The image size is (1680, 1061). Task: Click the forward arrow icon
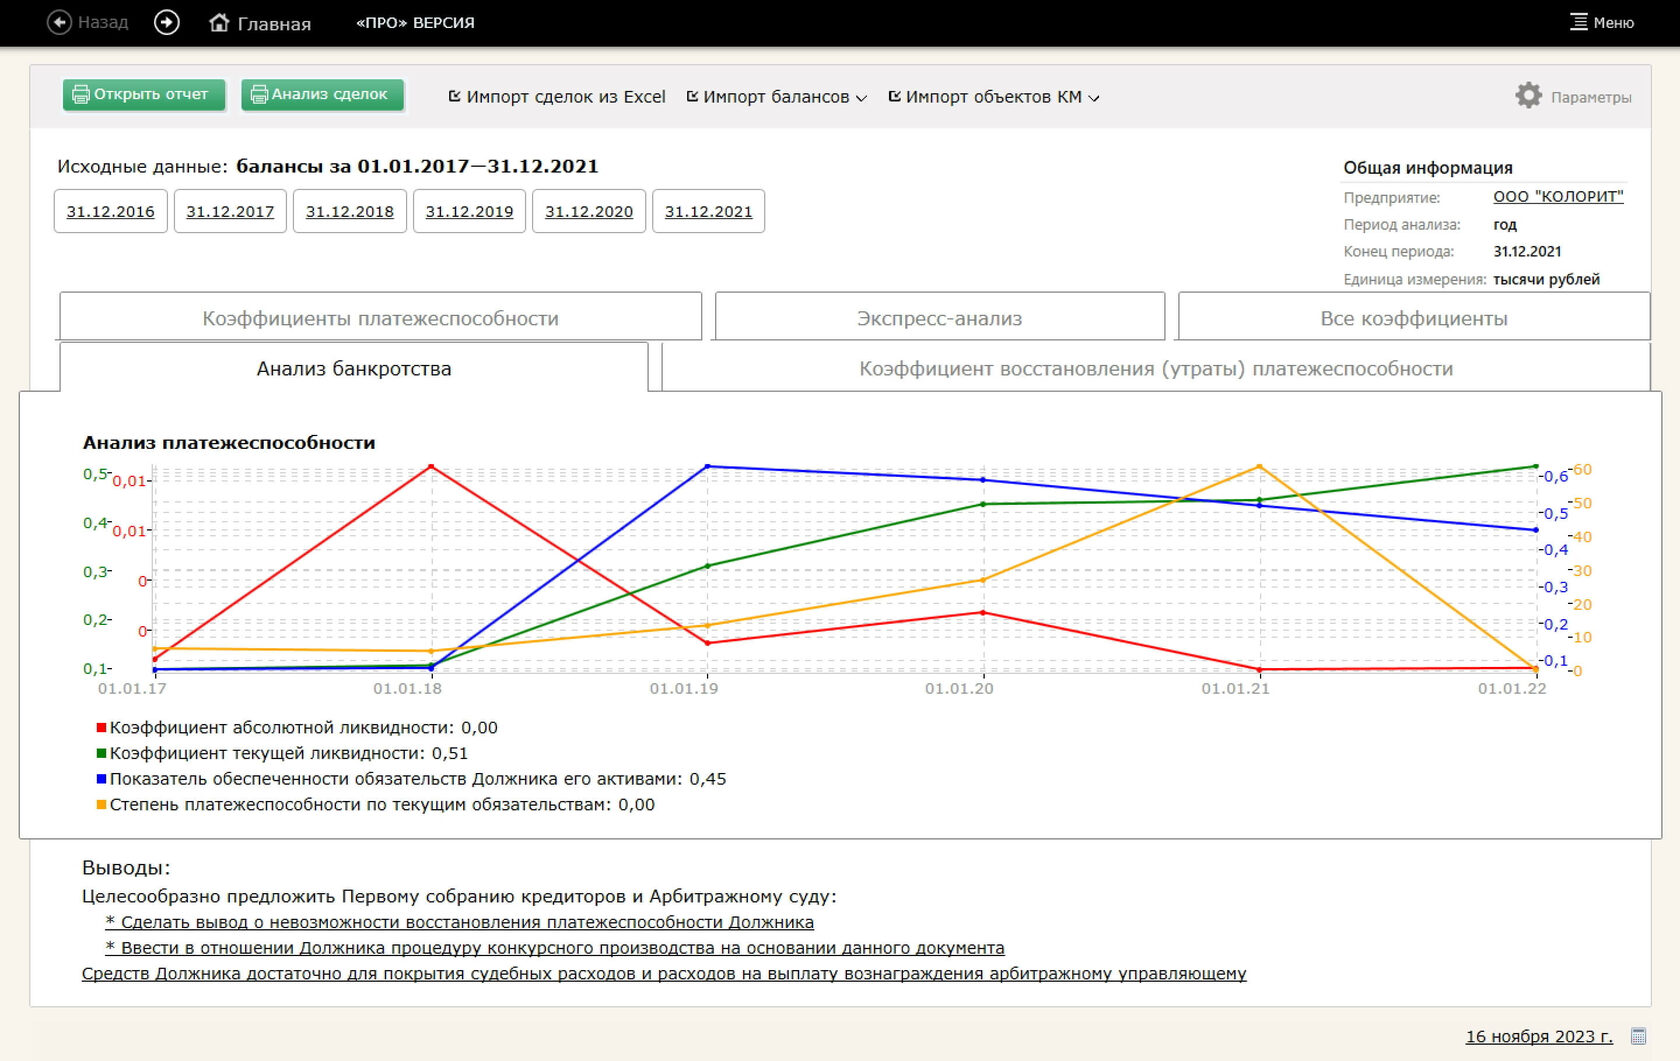(167, 22)
